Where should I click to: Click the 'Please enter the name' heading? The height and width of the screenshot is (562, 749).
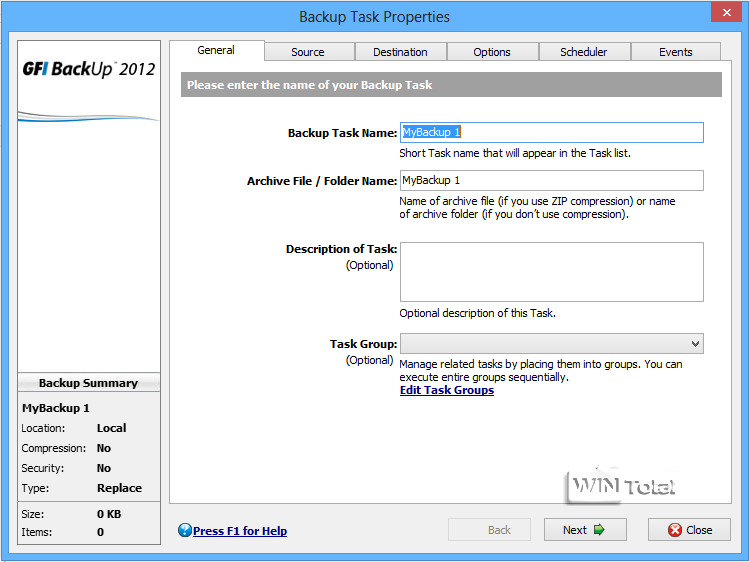click(x=310, y=85)
